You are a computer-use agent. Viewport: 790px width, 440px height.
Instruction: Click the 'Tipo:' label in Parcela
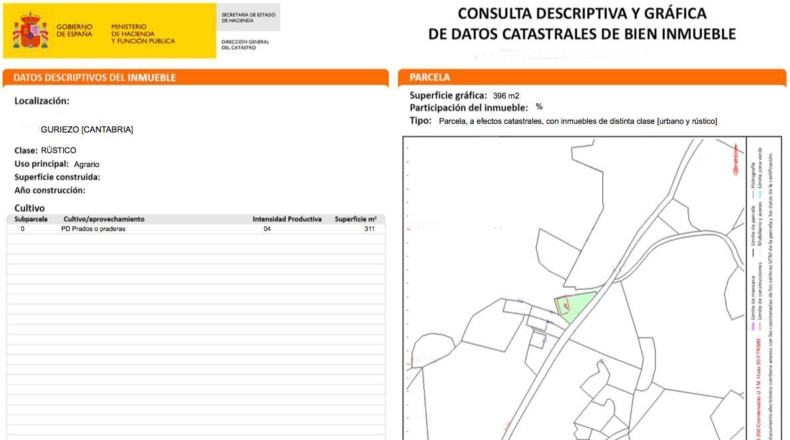point(420,120)
